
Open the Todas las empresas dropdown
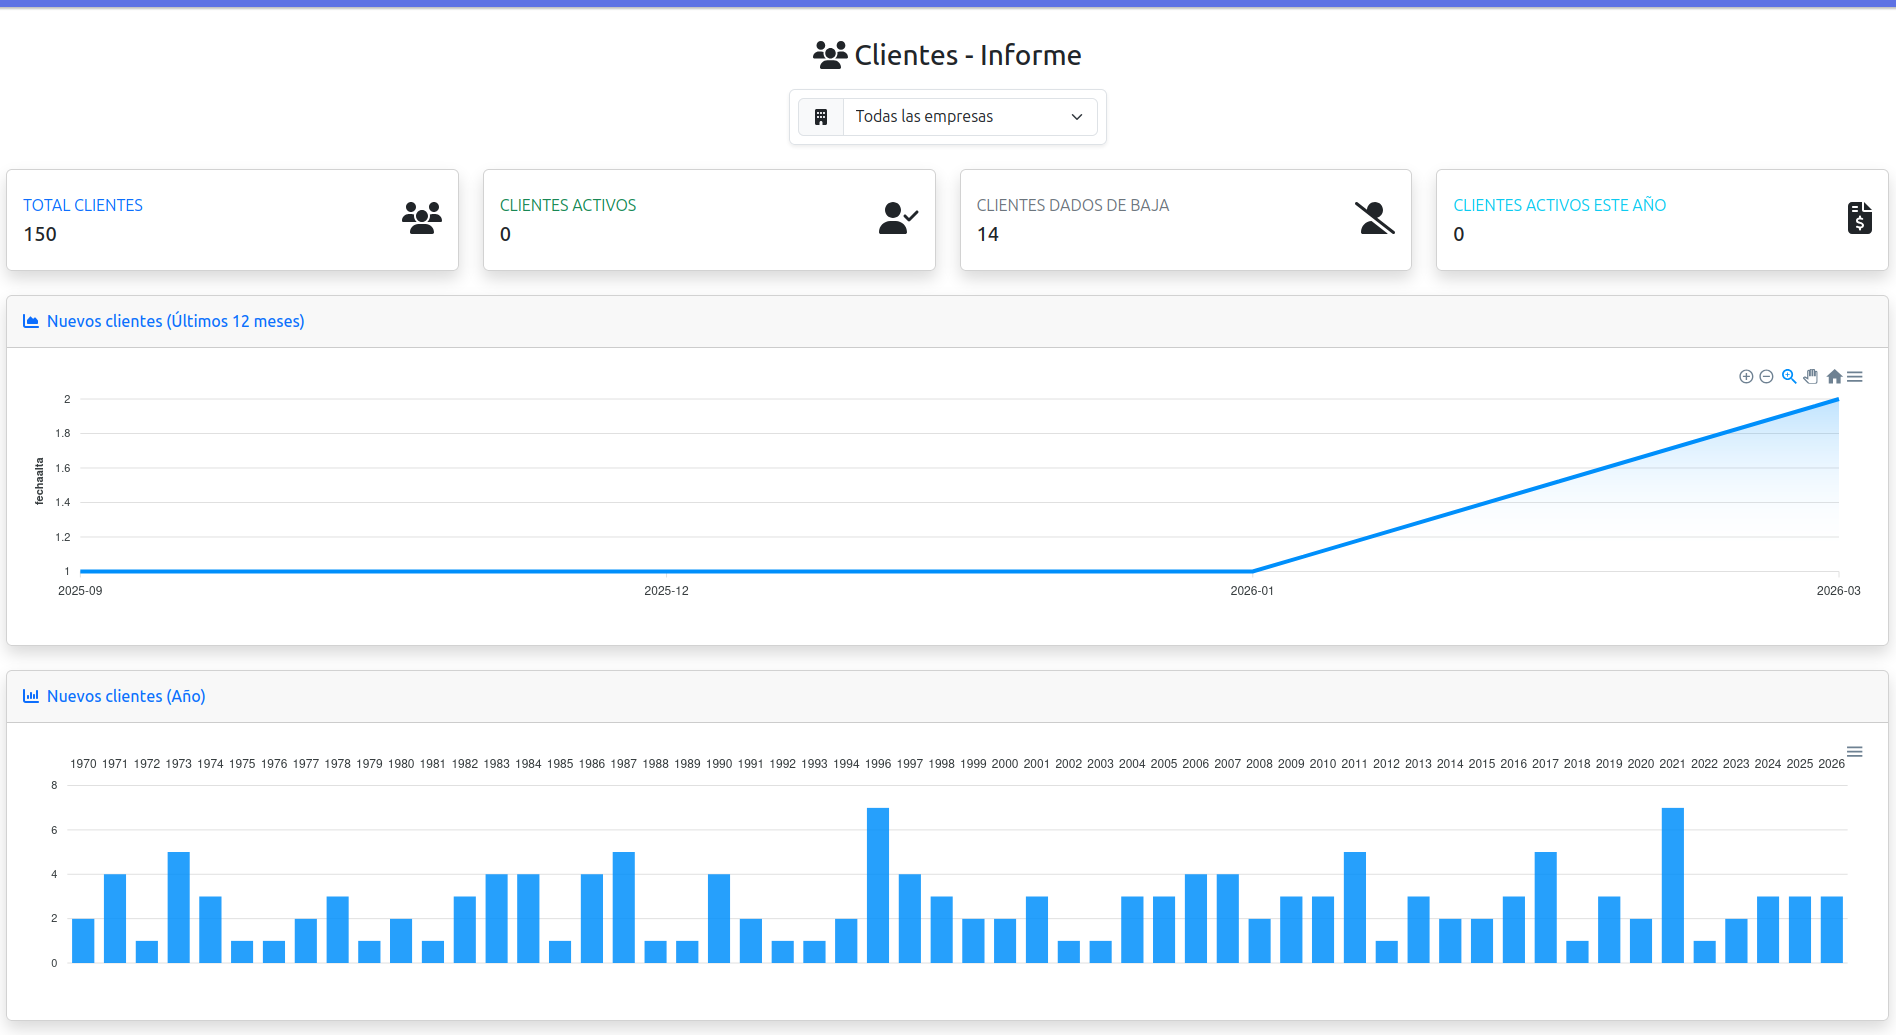point(969,117)
